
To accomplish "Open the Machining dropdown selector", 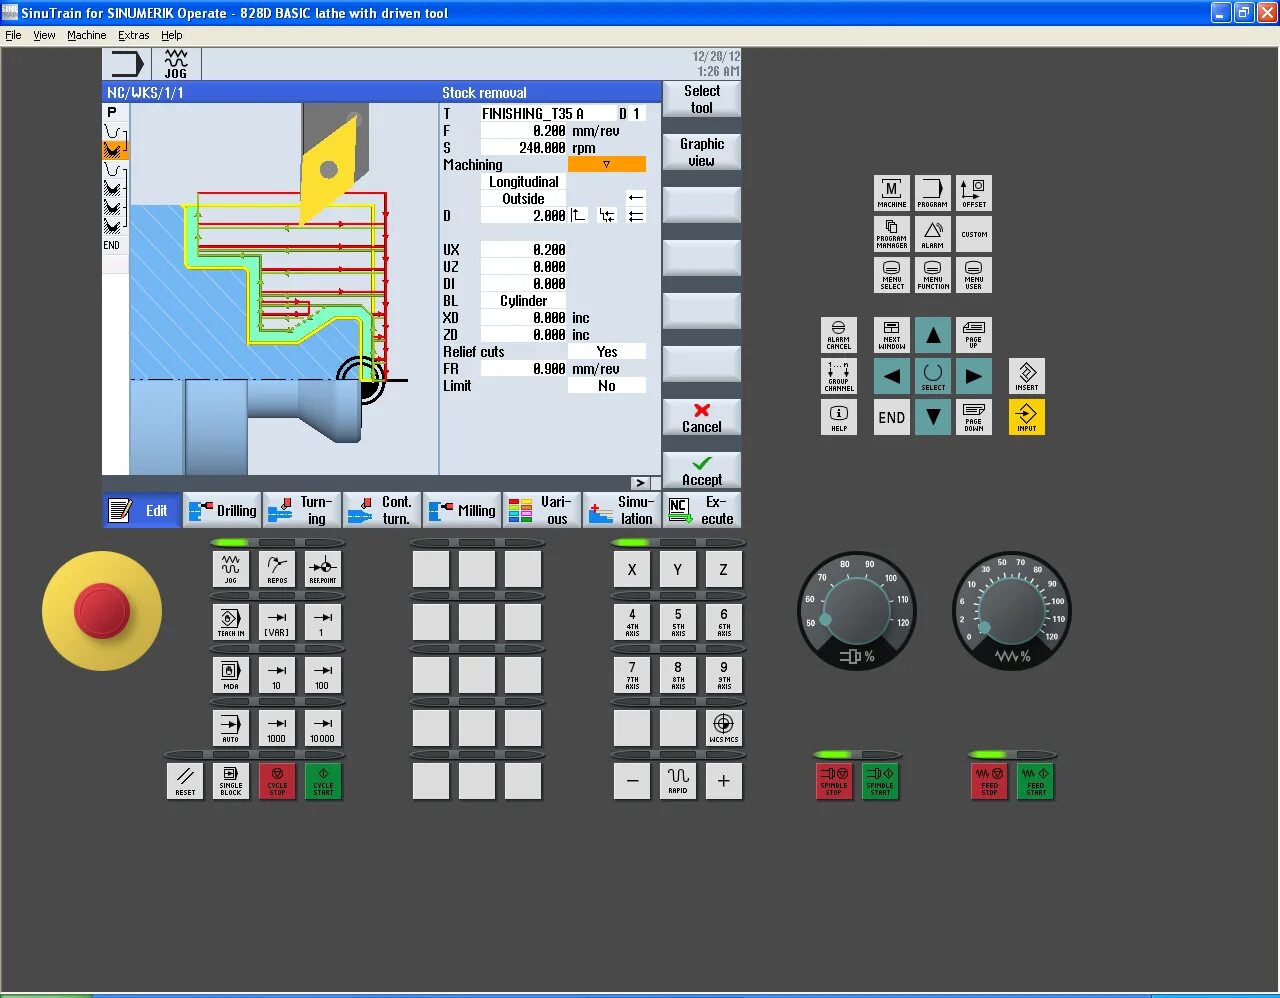I will pos(606,164).
